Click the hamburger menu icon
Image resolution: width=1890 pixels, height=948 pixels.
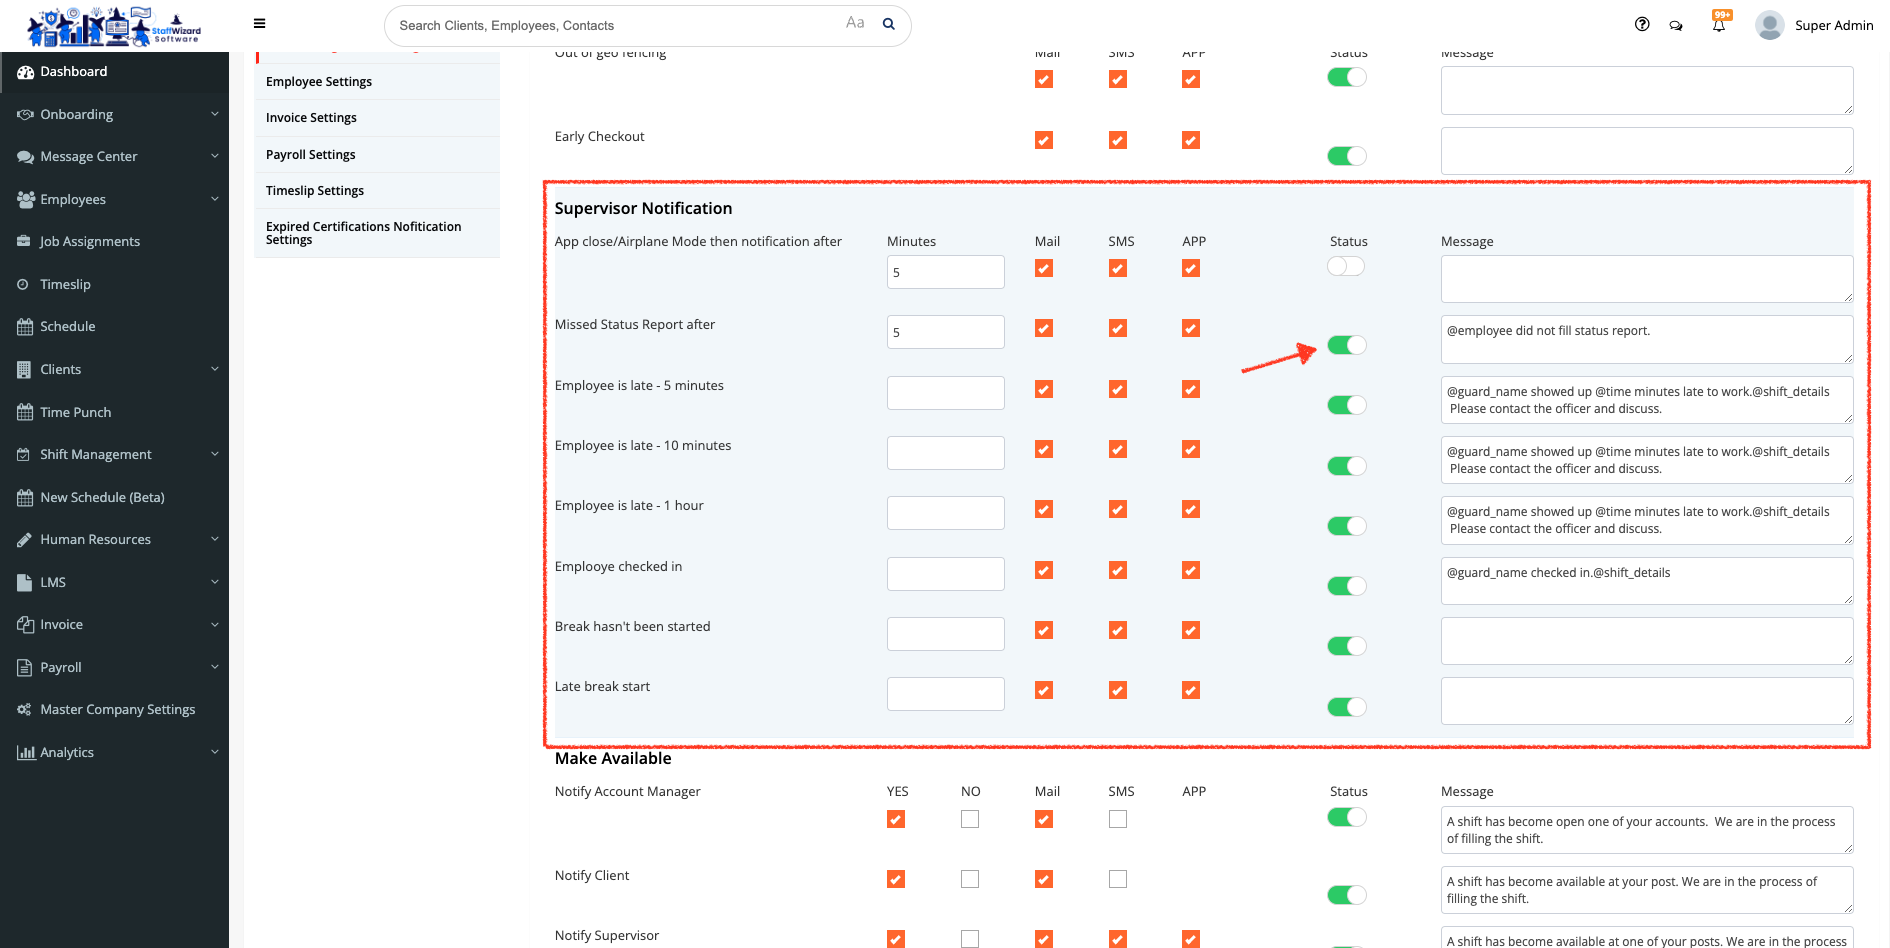pyautogui.click(x=259, y=24)
